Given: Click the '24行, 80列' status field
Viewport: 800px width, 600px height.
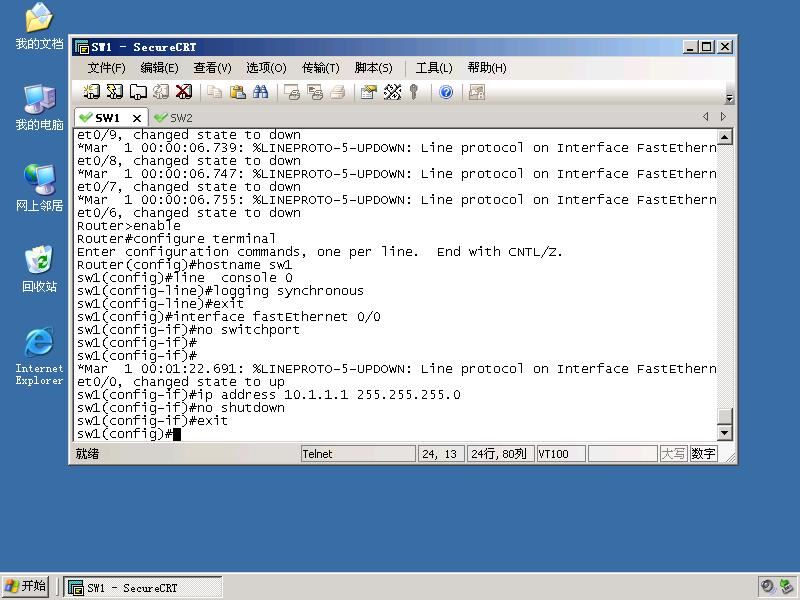Looking at the screenshot, I should pyautogui.click(x=500, y=454).
